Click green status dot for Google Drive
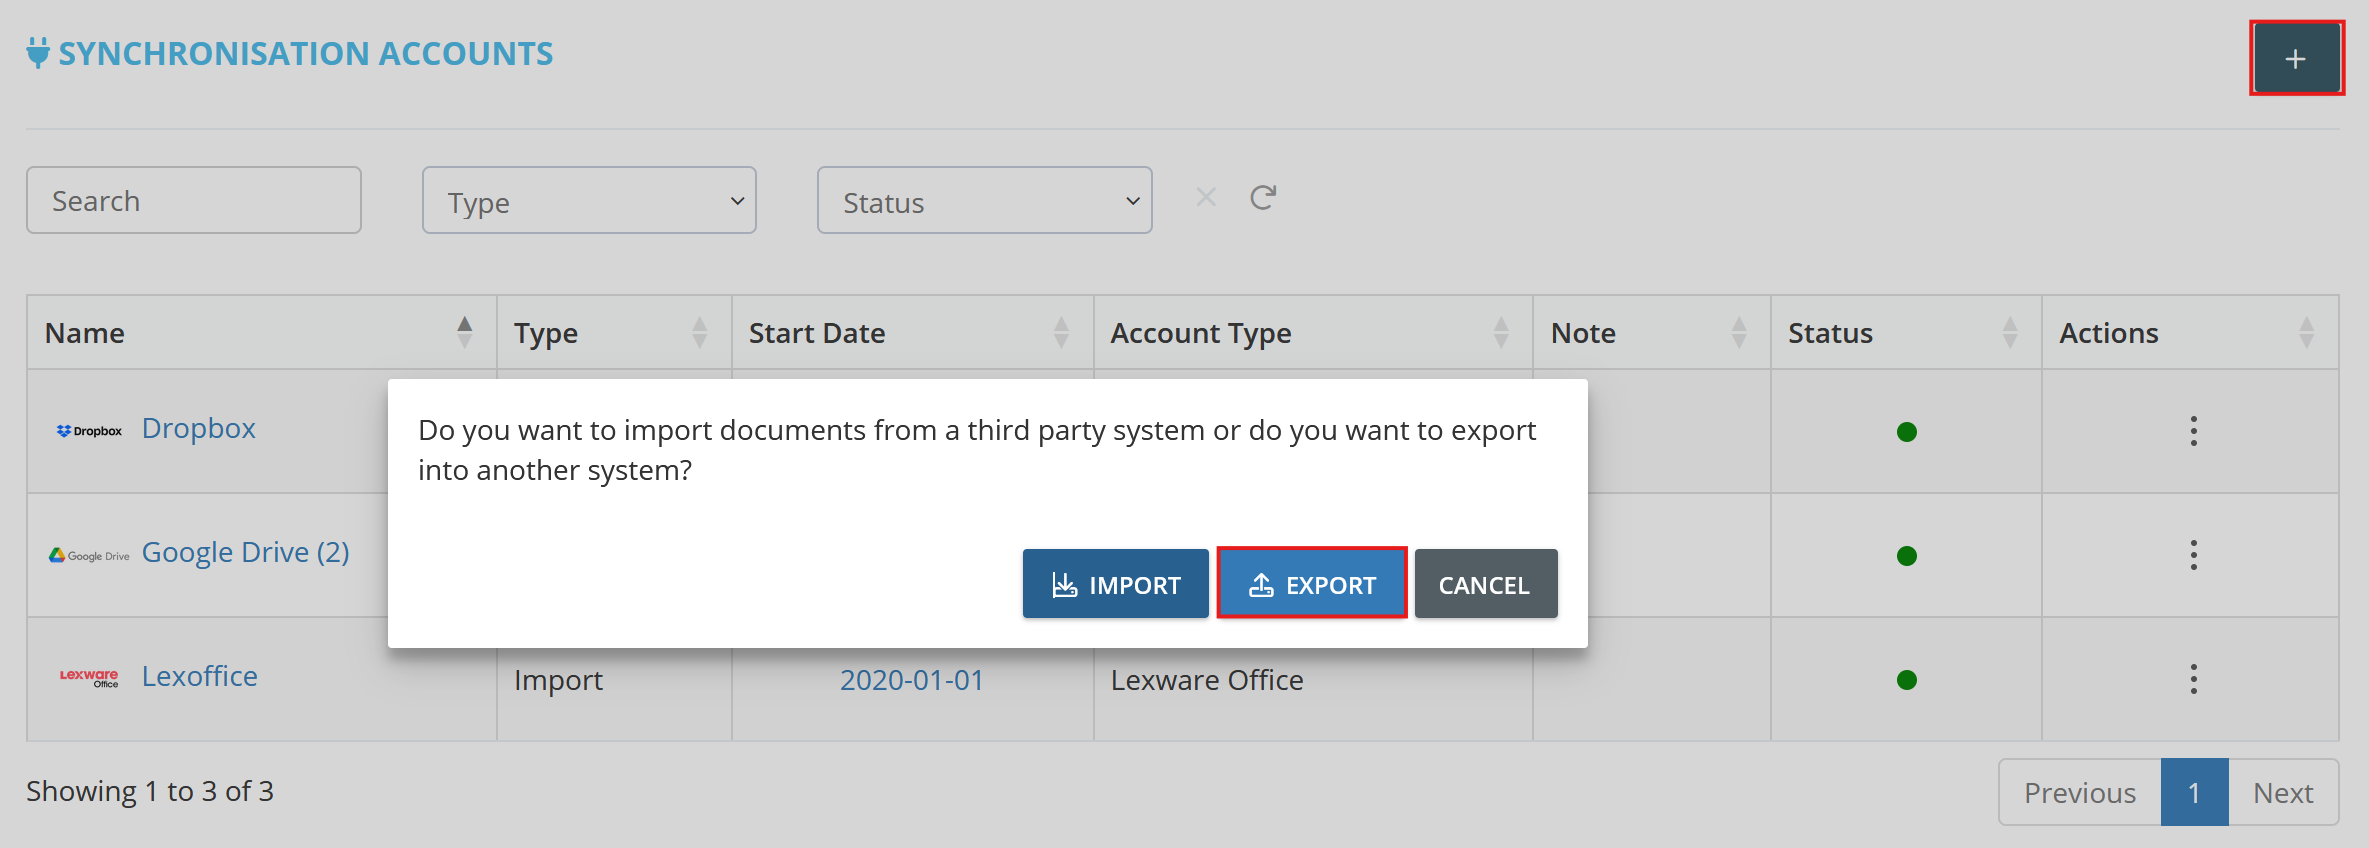Image resolution: width=2369 pixels, height=848 pixels. [1907, 556]
